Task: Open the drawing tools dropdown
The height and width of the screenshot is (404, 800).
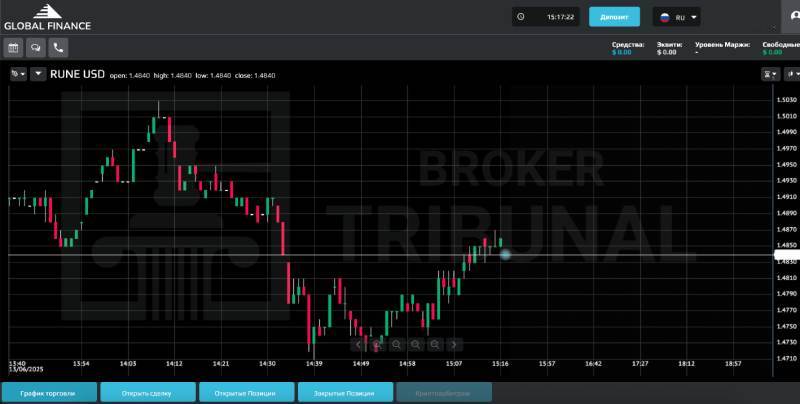Action: pos(18,74)
